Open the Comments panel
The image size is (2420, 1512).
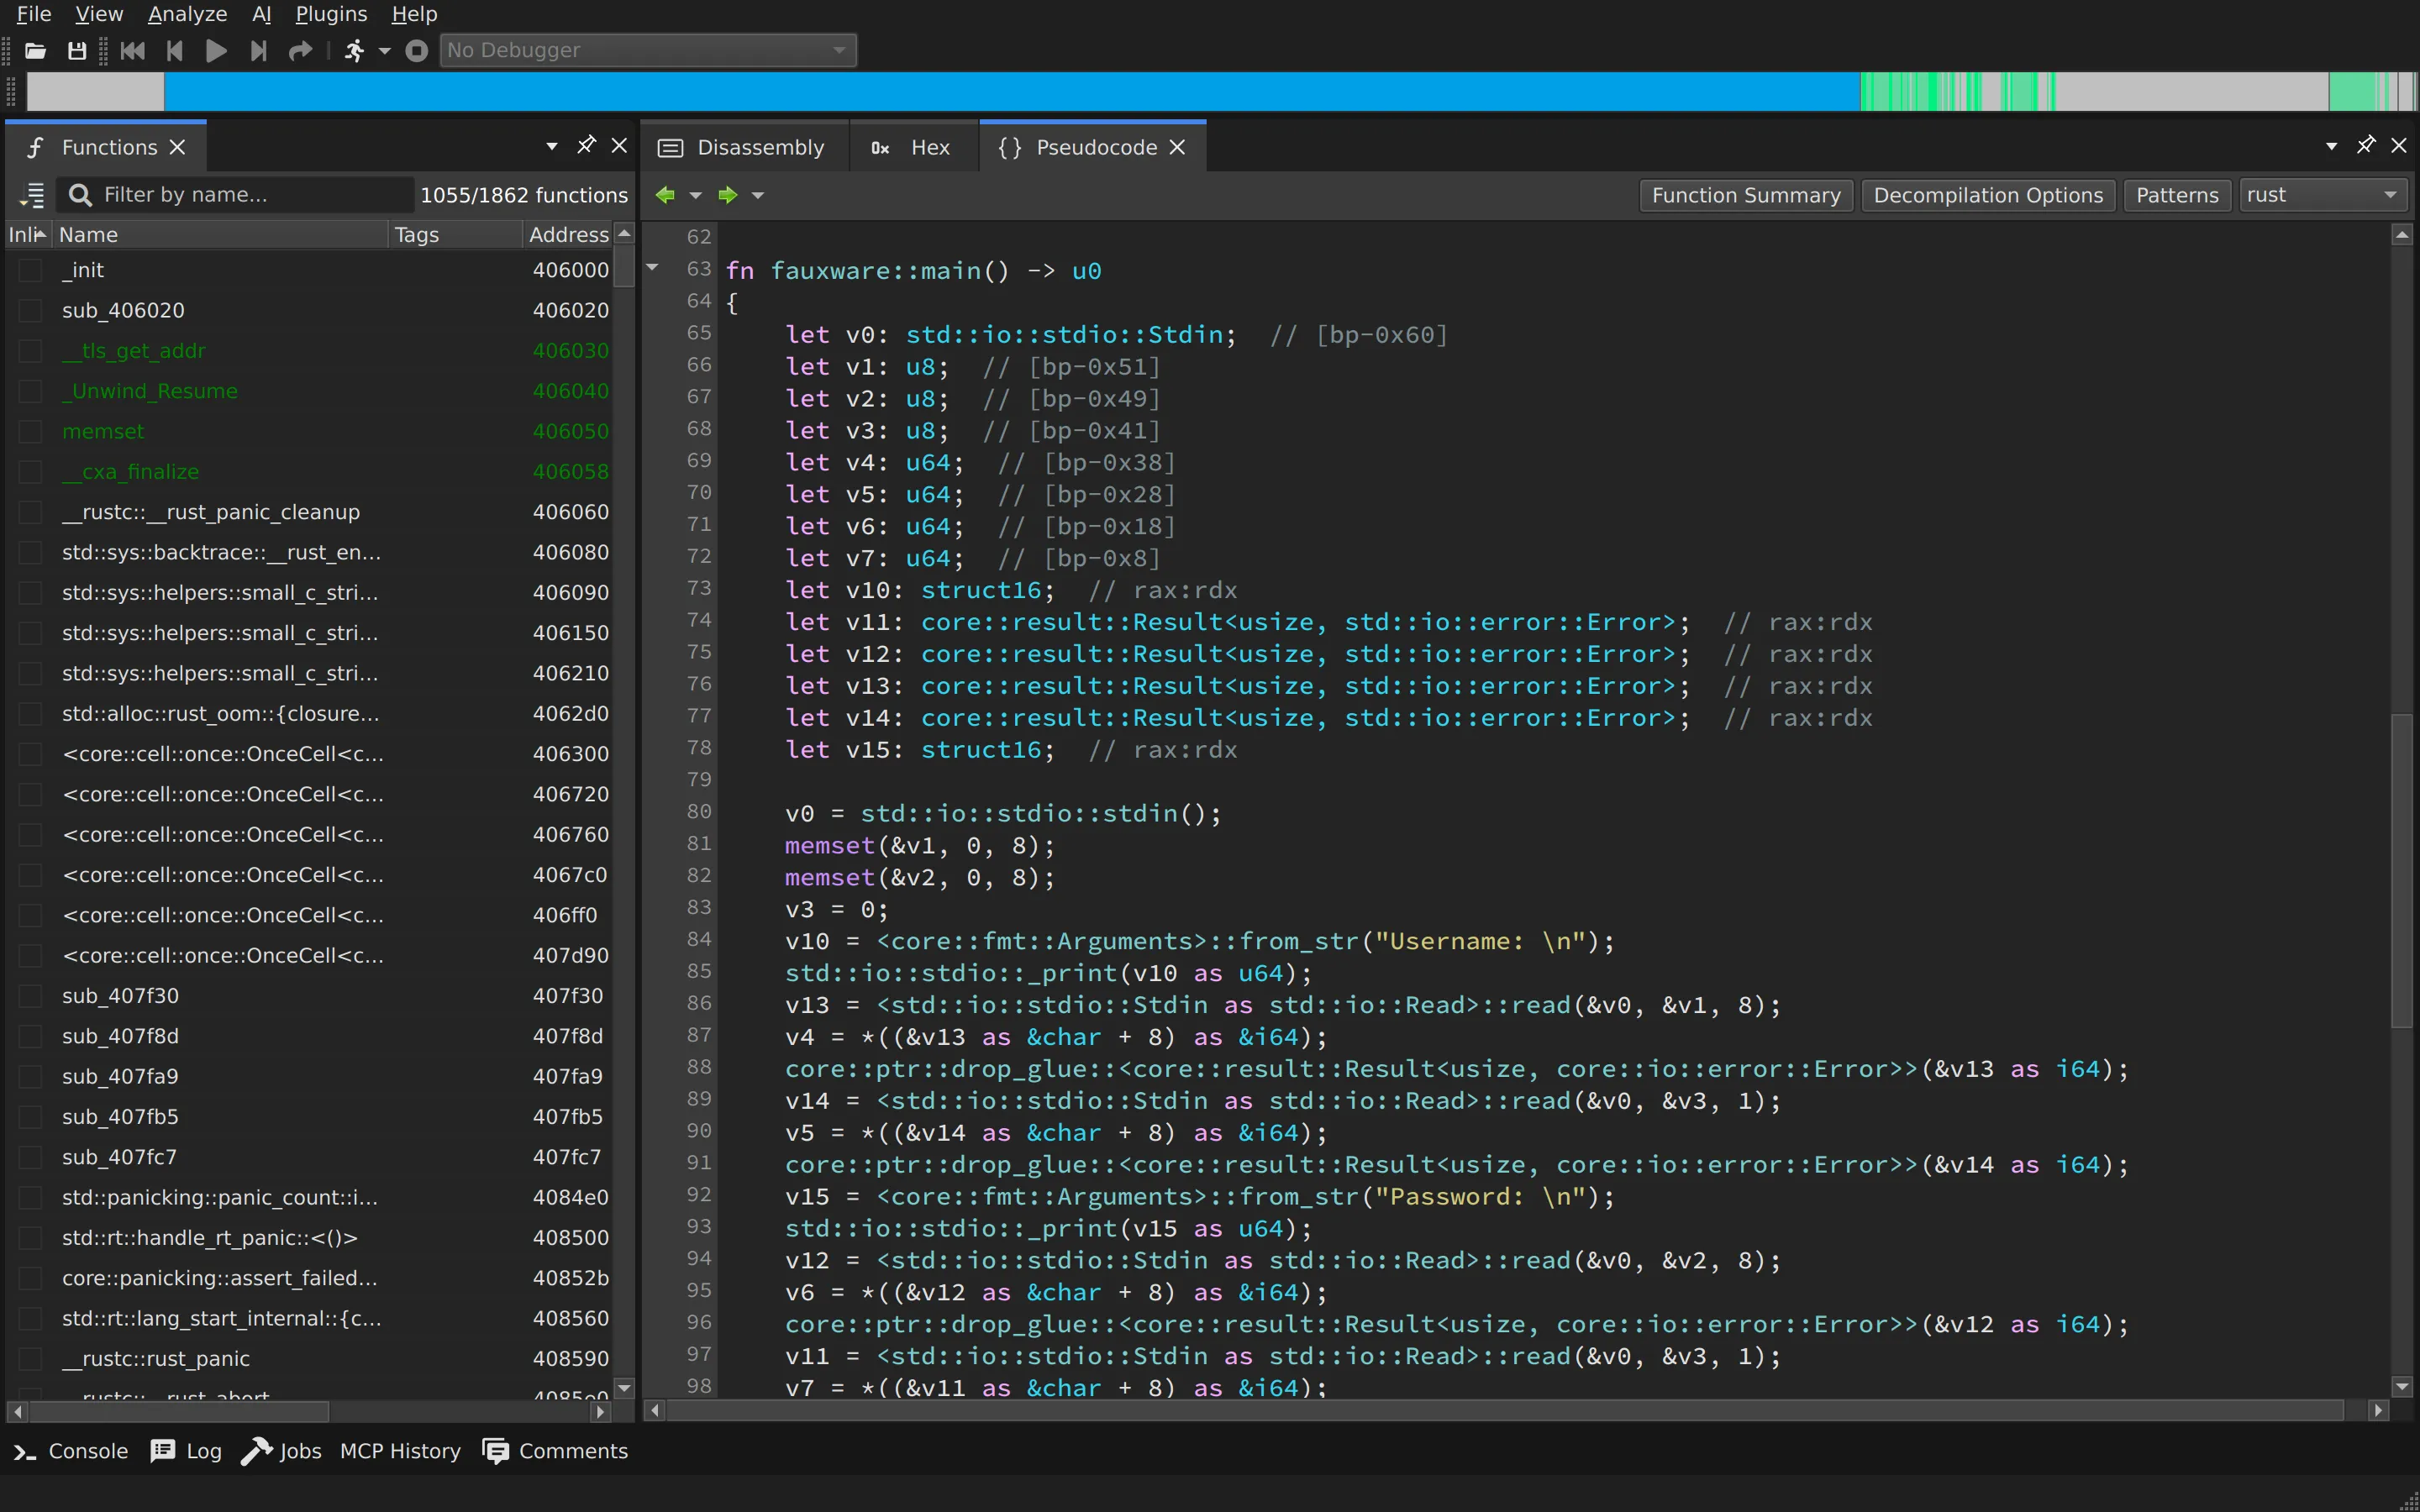pyautogui.click(x=555, y=1451)
